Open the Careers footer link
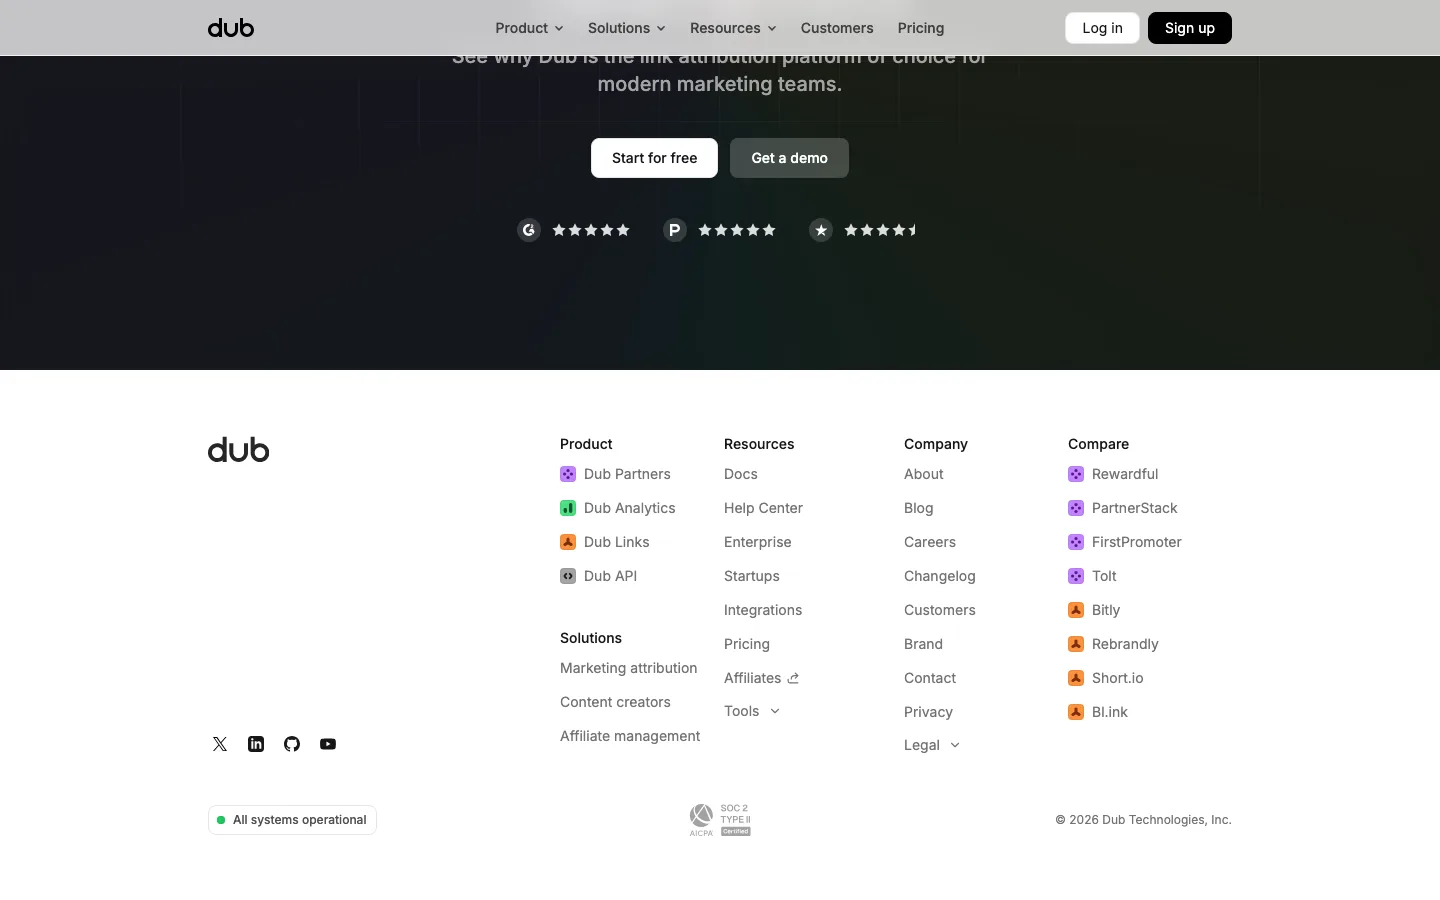This screenshot has height=900, width=1440. 930,542
